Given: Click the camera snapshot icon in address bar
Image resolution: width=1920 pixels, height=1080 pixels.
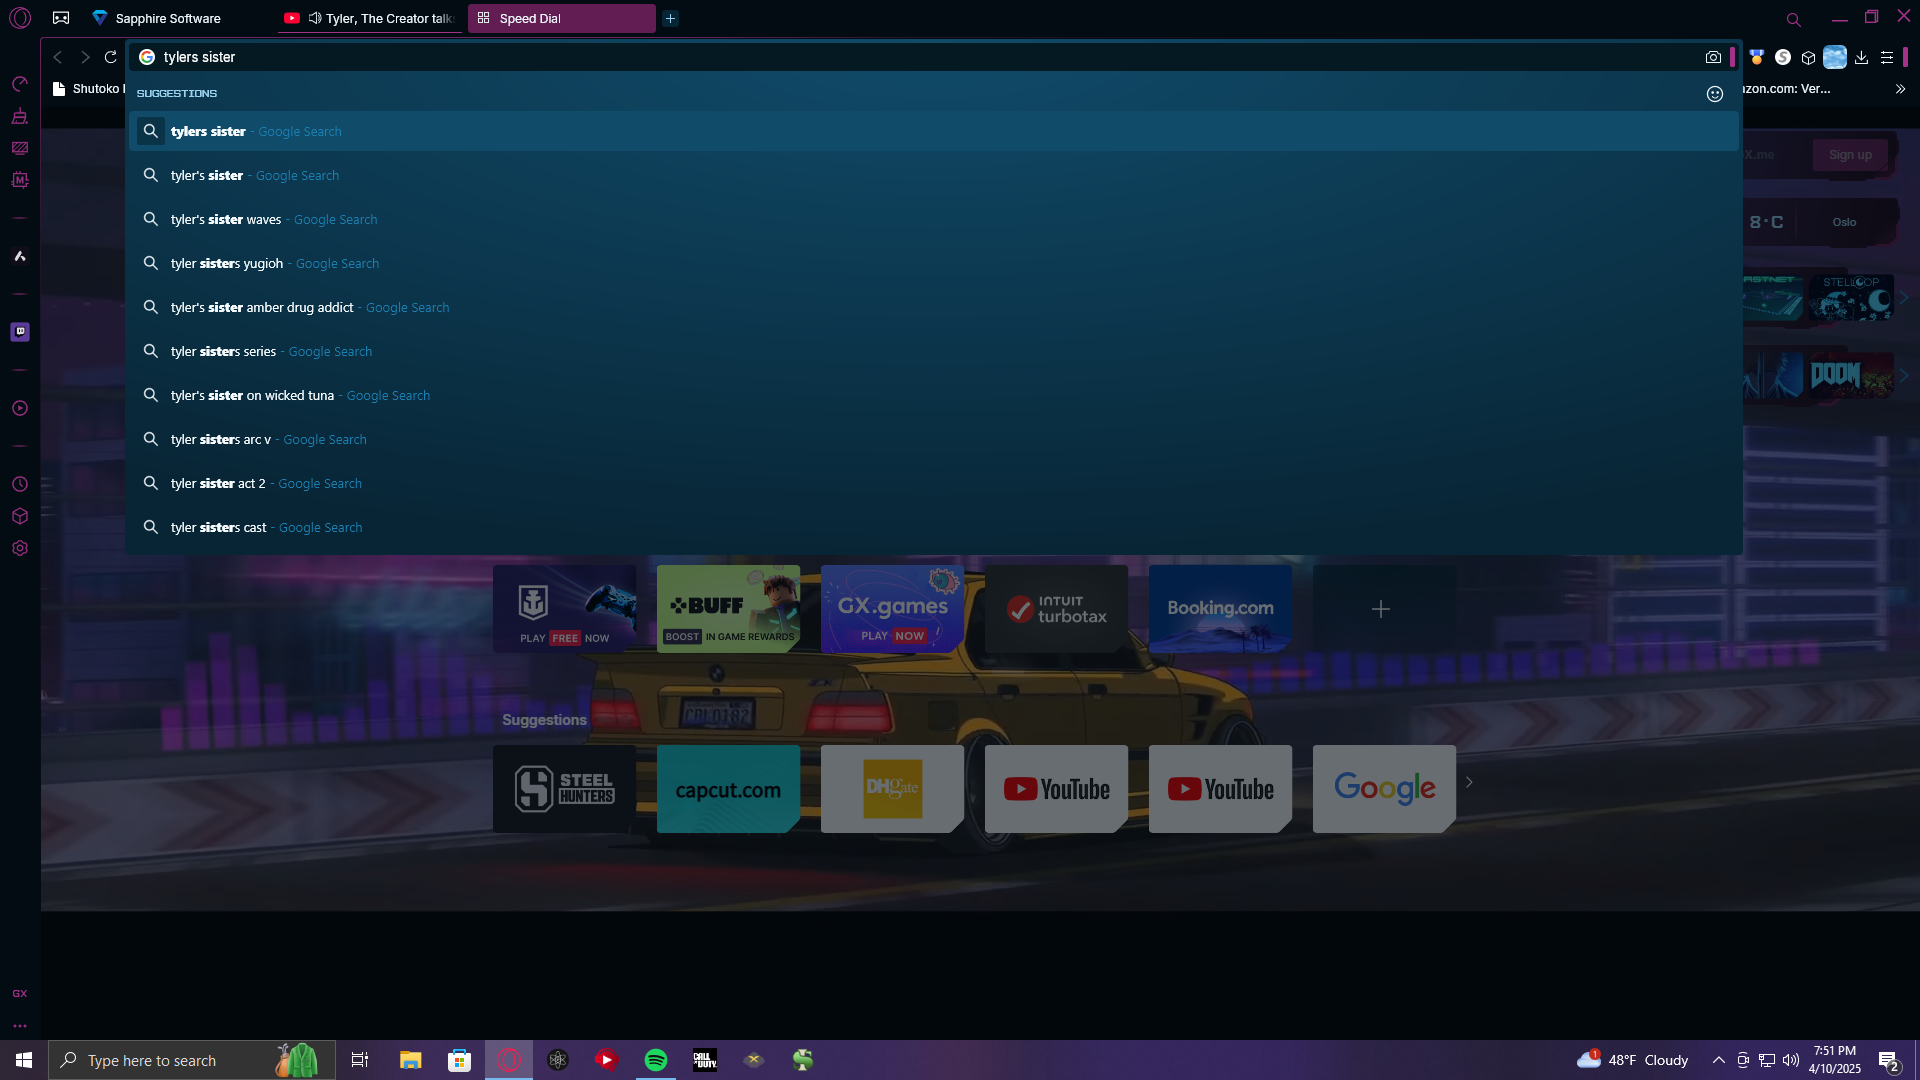Looking at the screenshot, I should coord(1713,58).
